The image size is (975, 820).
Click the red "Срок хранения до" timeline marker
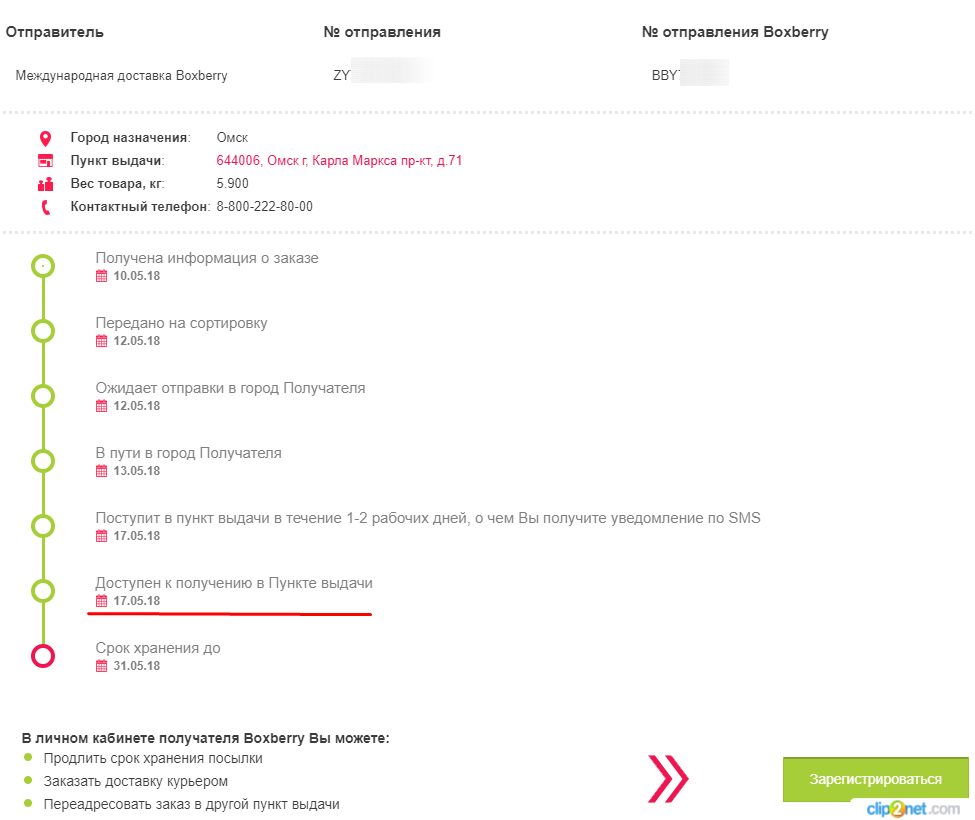click(x=43, y=656)
